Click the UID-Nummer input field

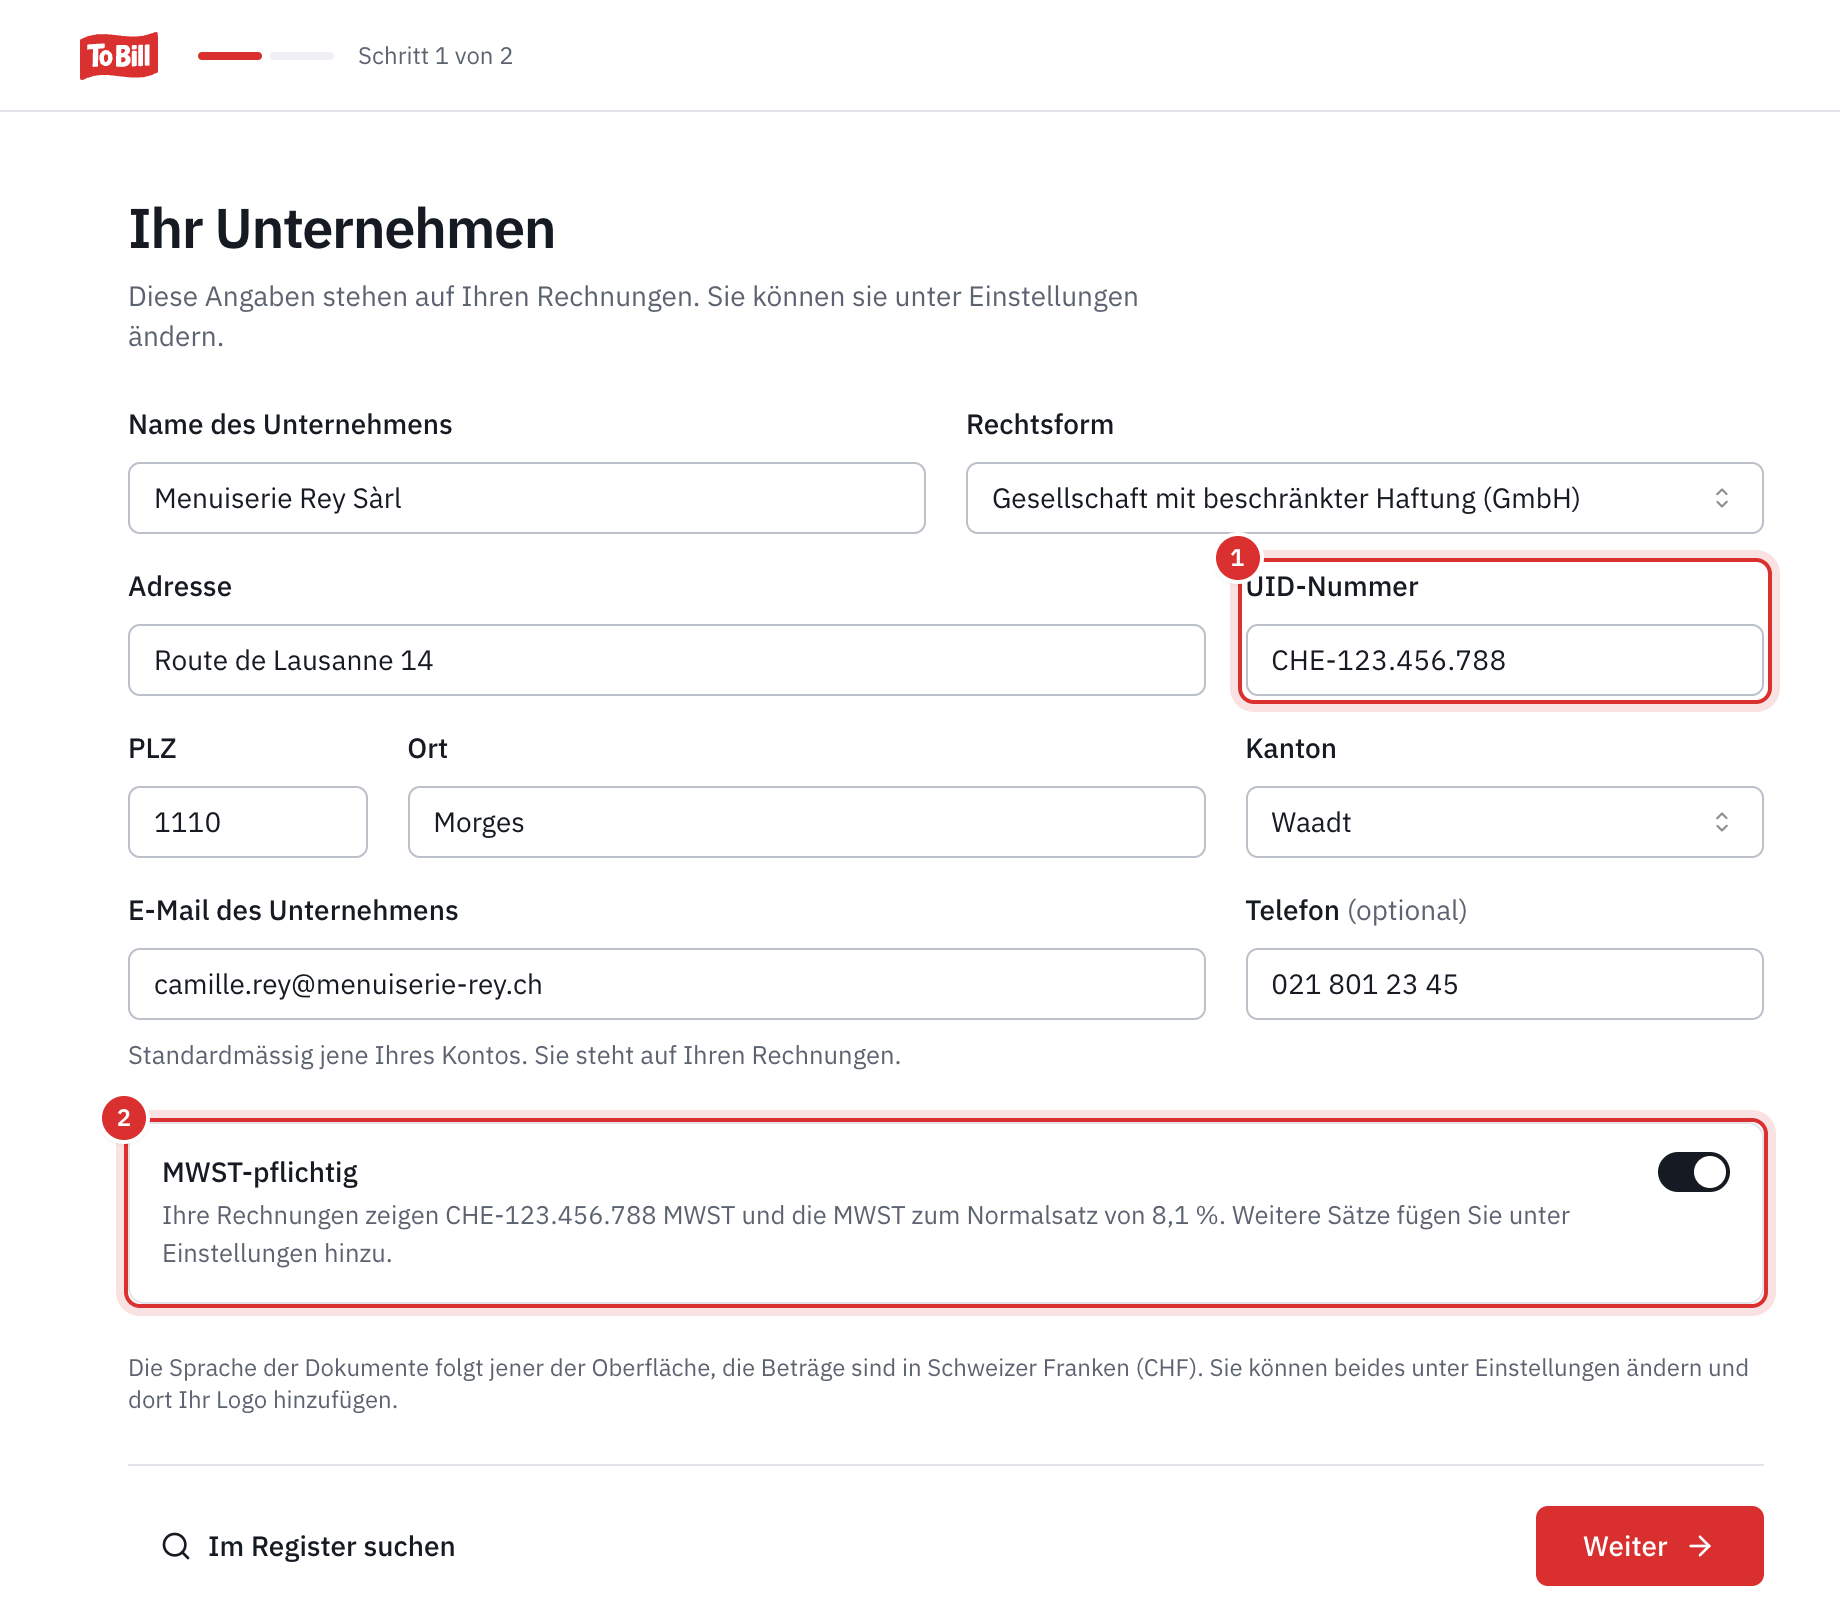pyautogui.click(x=1504, y=660)
